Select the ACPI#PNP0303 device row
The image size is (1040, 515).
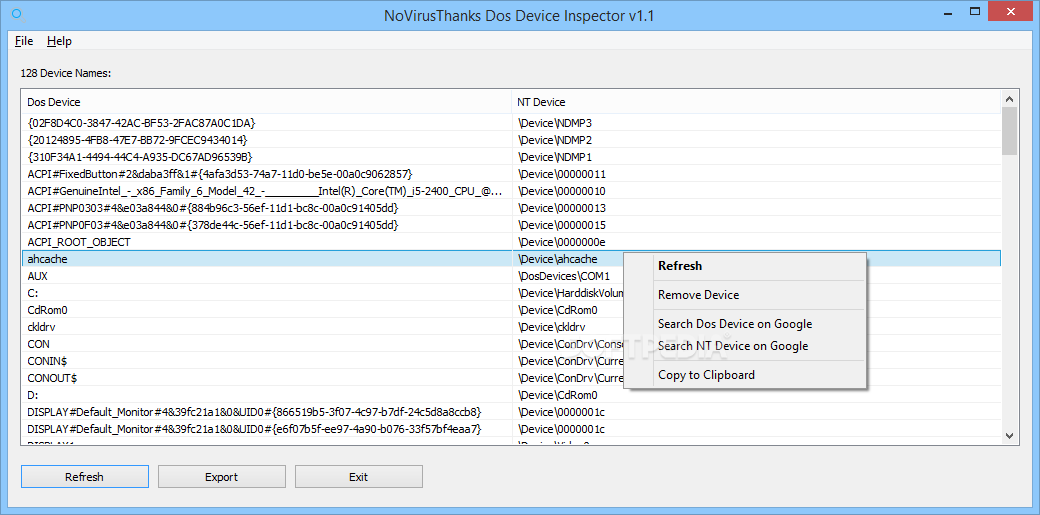coord(511,208)
